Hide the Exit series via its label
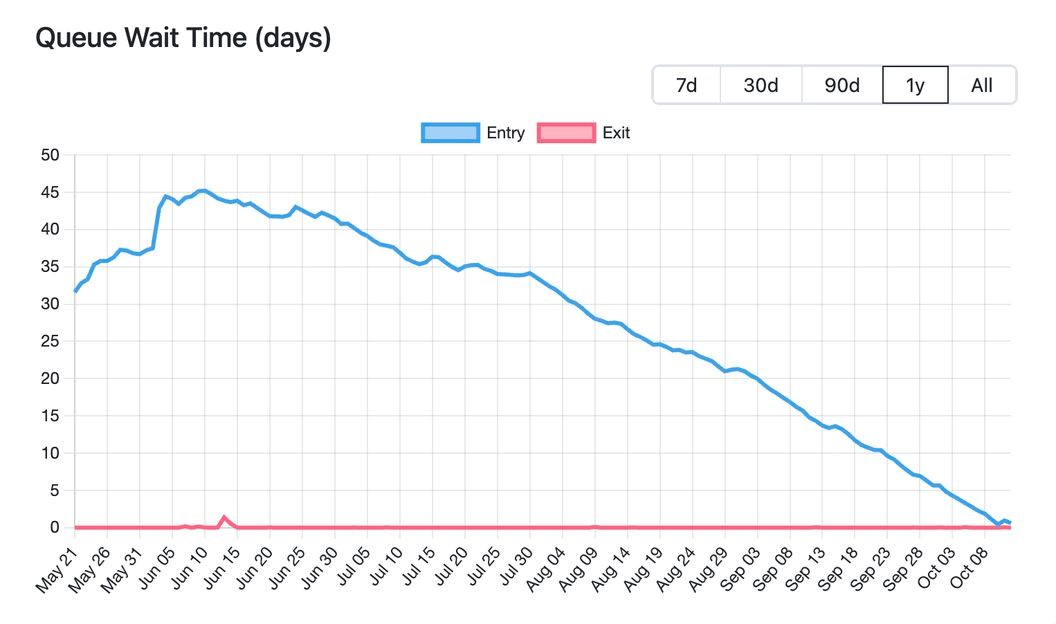 coord(616,133)
